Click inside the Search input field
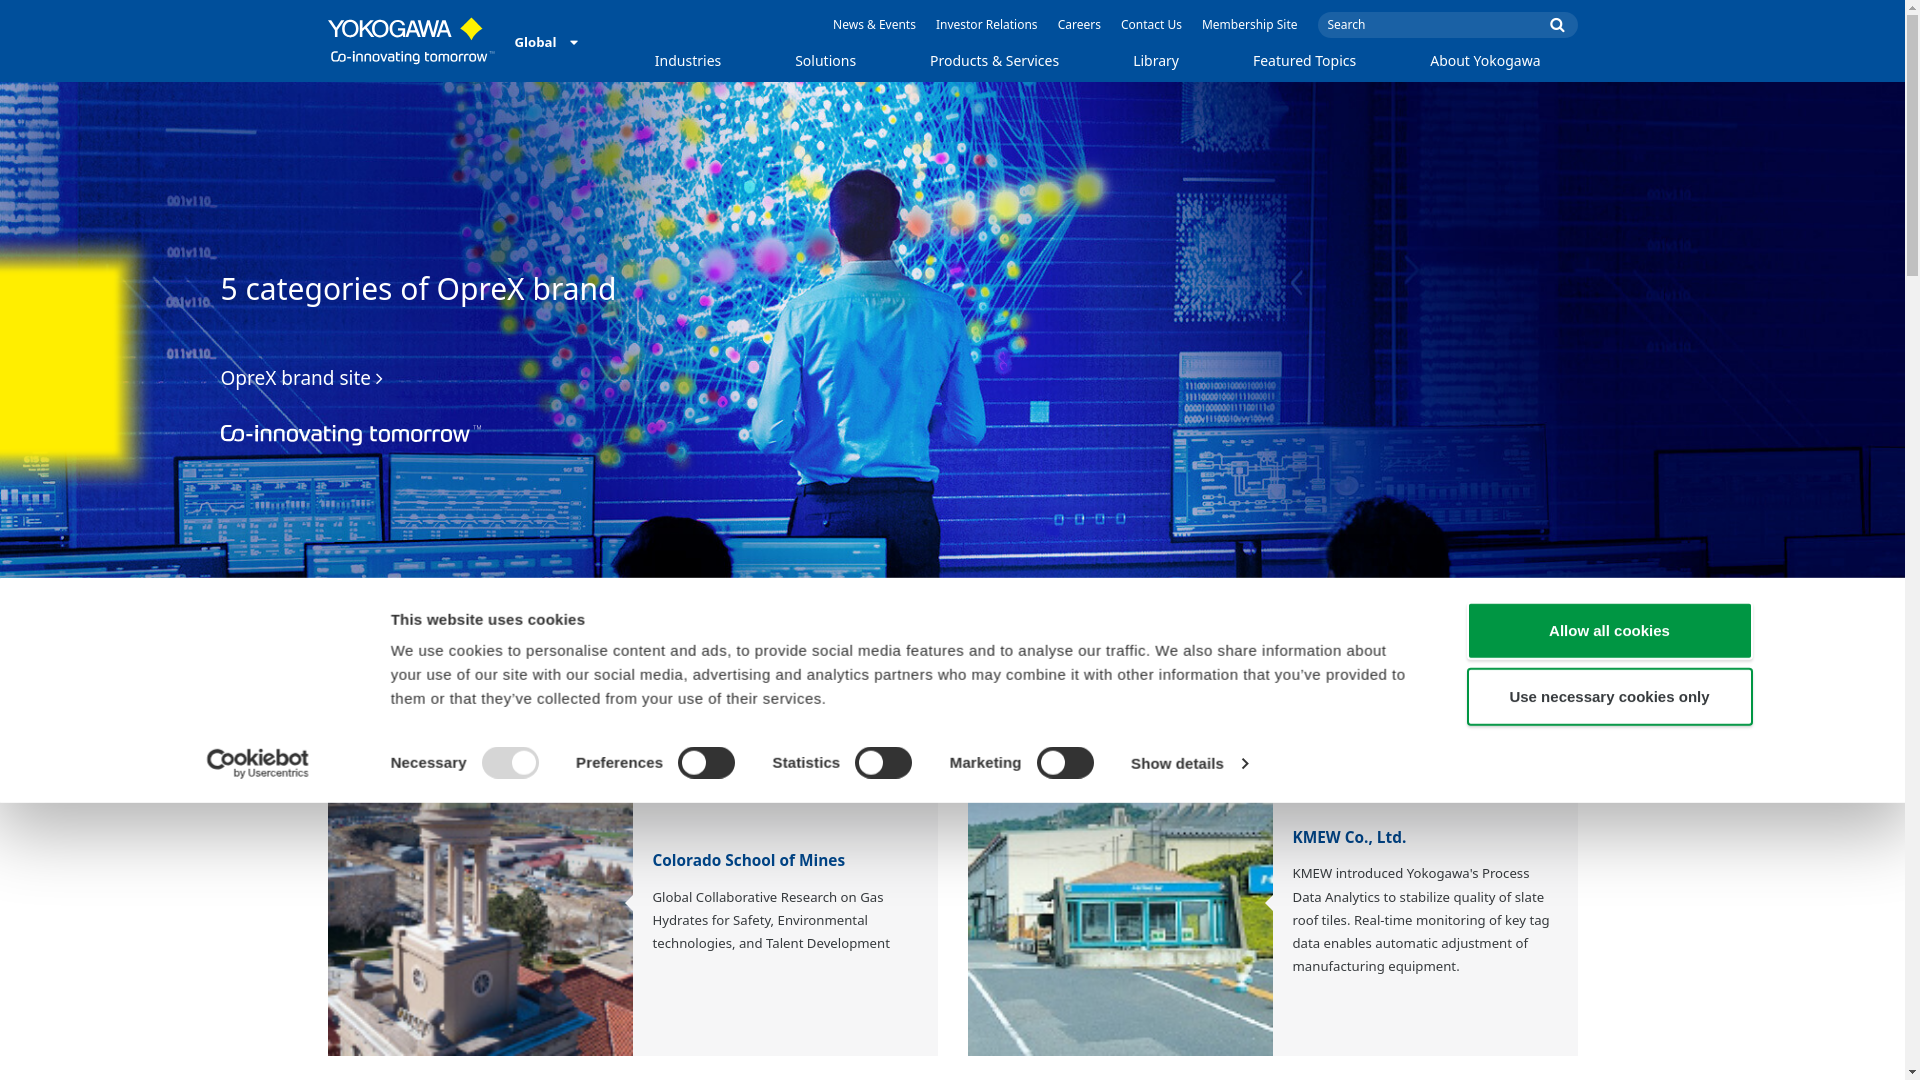The width and height of the screenshot is (1920, 1080). click(1430, 25)
